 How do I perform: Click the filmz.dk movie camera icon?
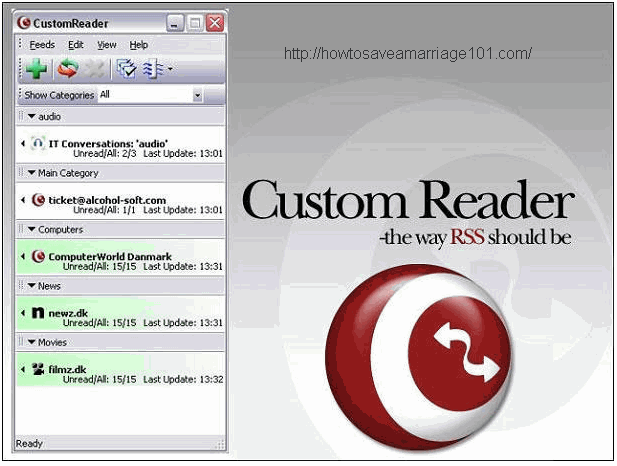(38, 369)
